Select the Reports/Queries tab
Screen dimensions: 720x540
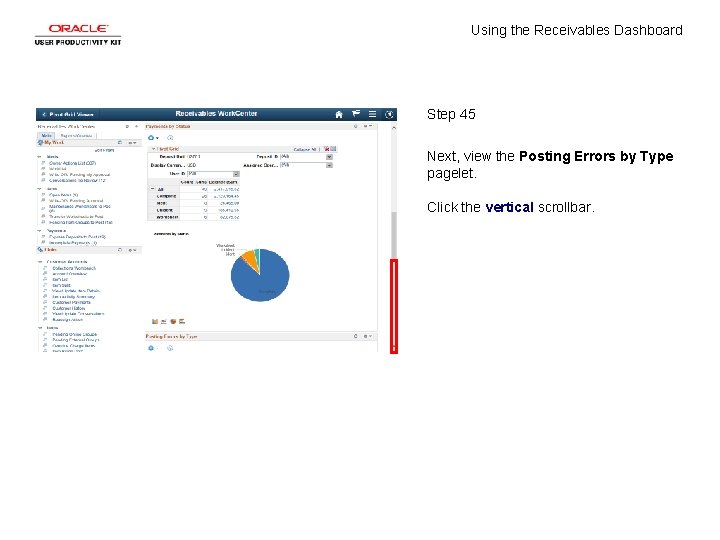pyautogui.click(x=77, y=136)
